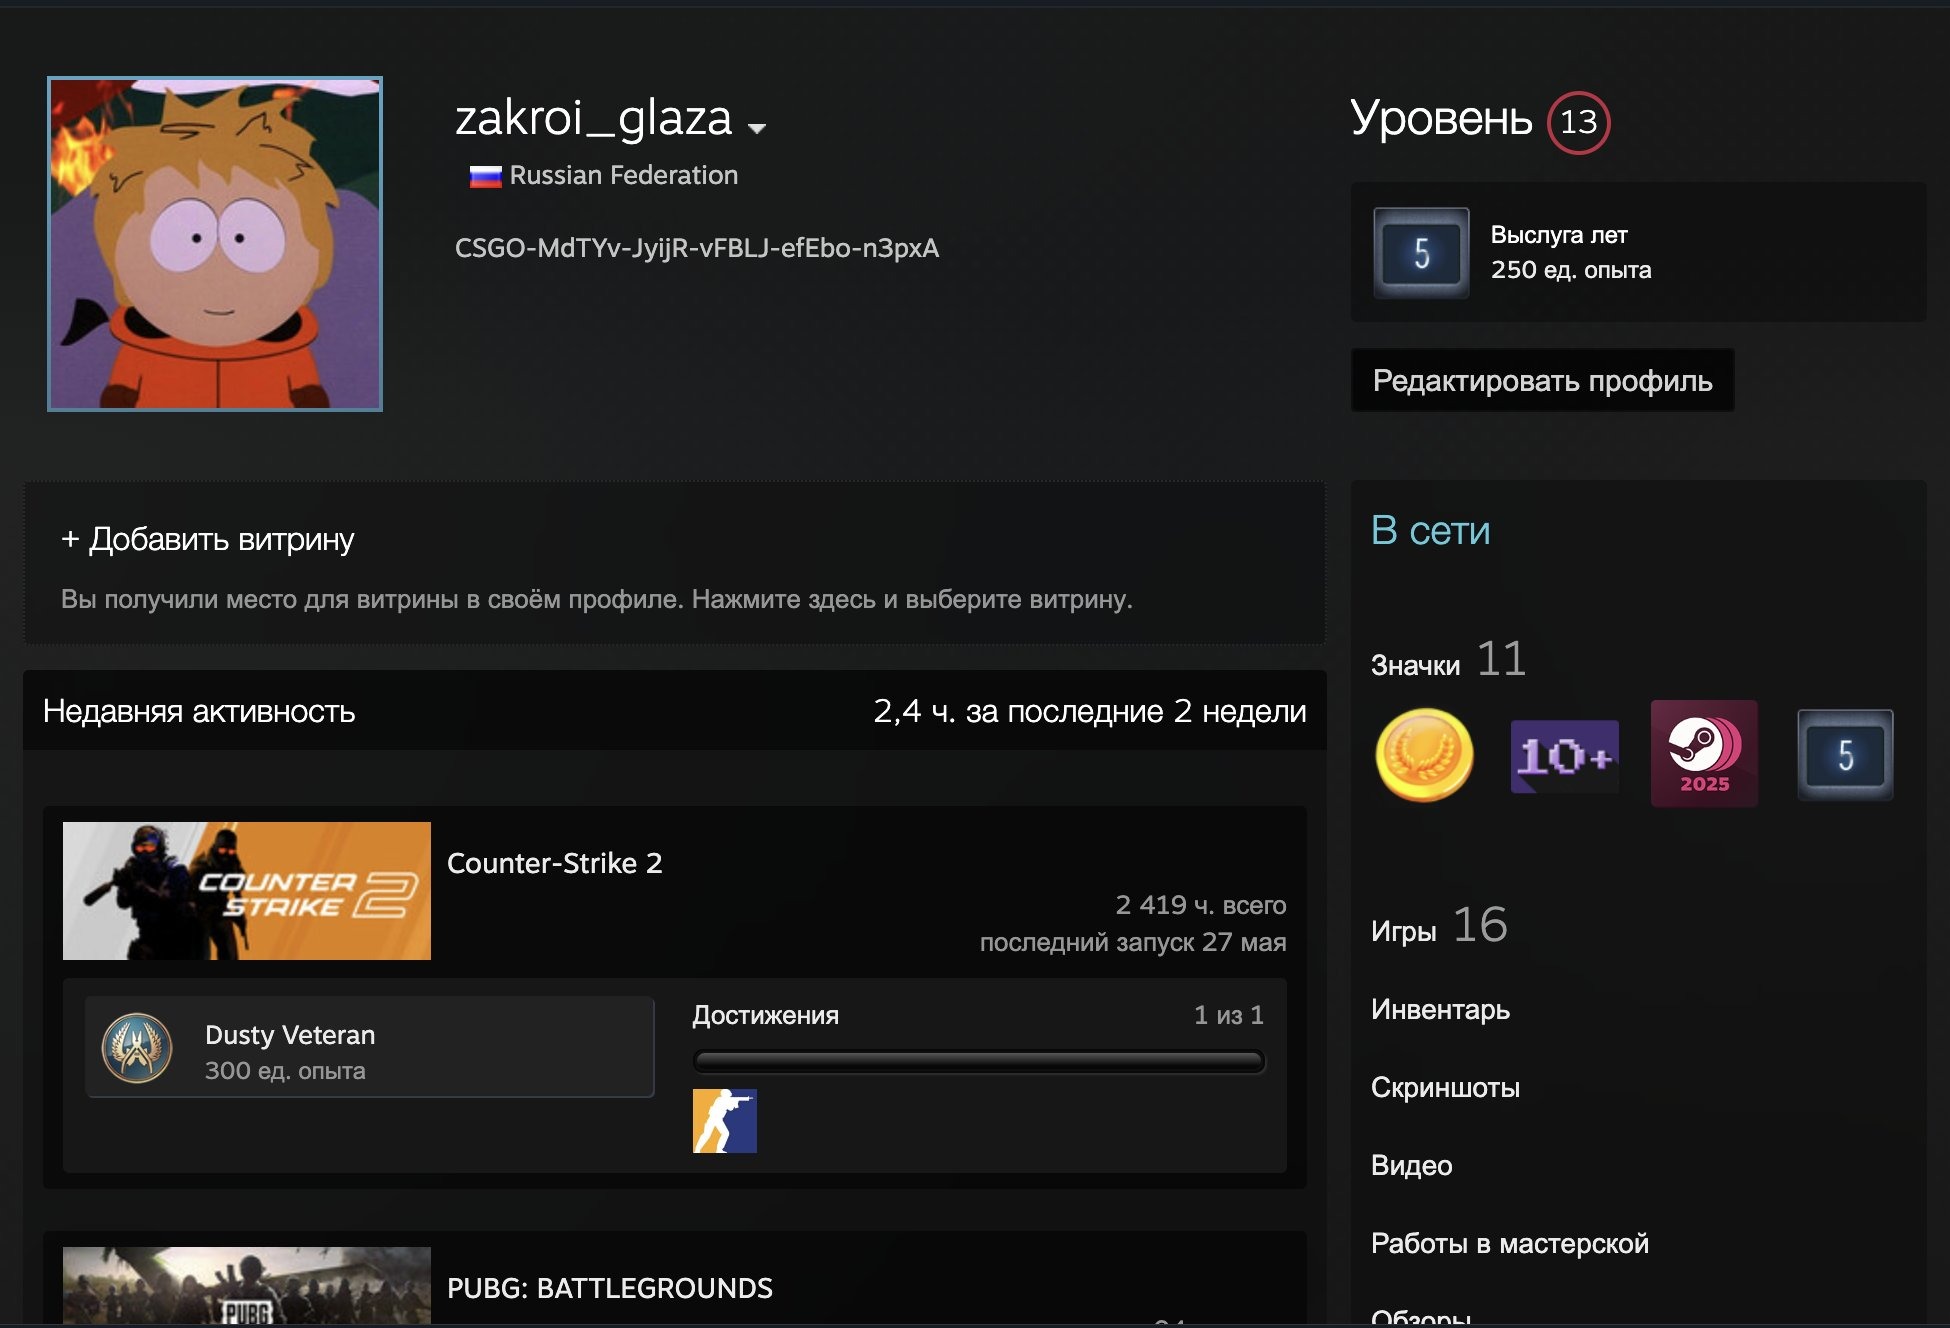The height and width of the screenshot is (1328, 1950).
Task: Click the 300 ед. опыта text
Action: (x=285, y=1071)
